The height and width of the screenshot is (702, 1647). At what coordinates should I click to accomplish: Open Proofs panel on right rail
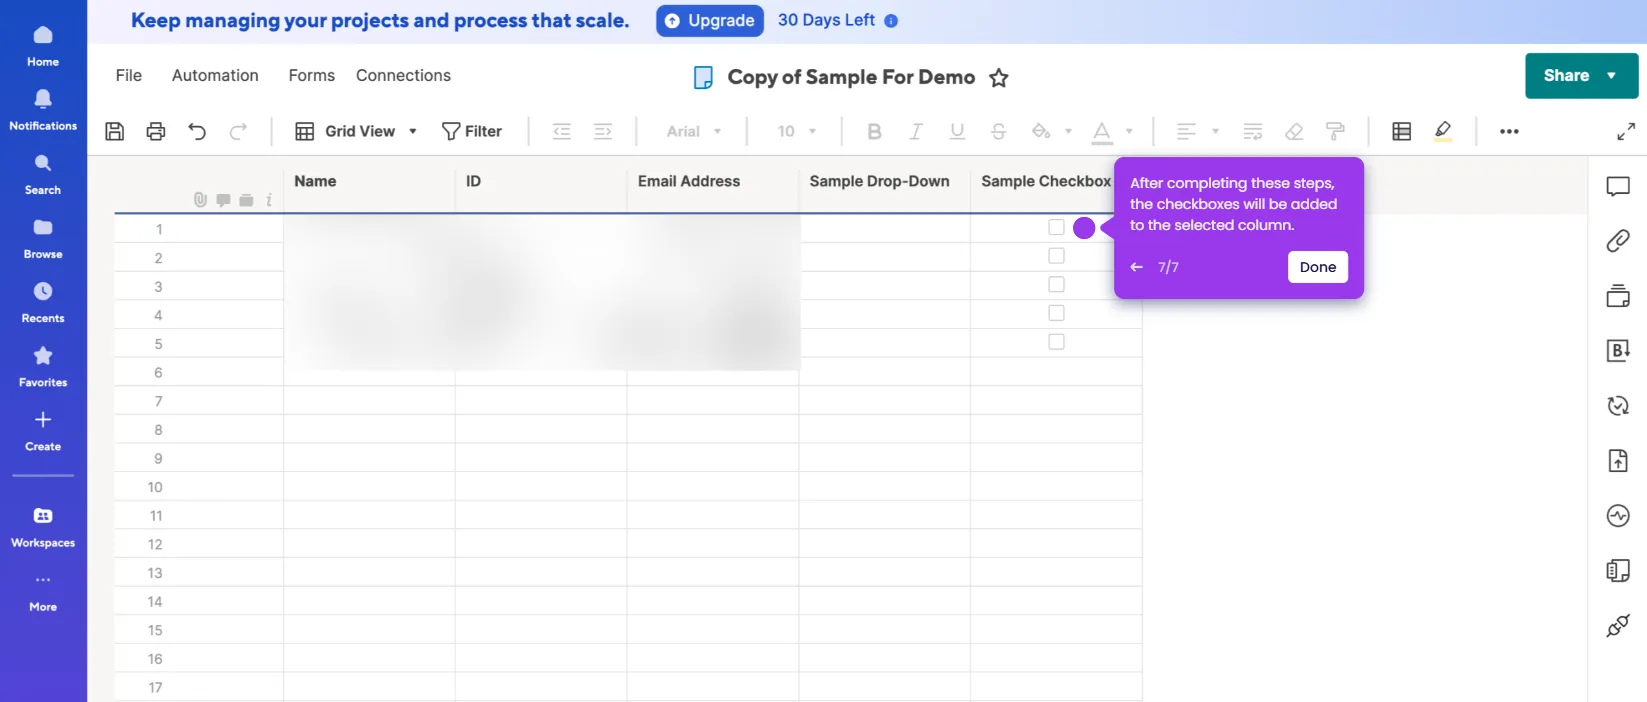[x=1618, y=296]
